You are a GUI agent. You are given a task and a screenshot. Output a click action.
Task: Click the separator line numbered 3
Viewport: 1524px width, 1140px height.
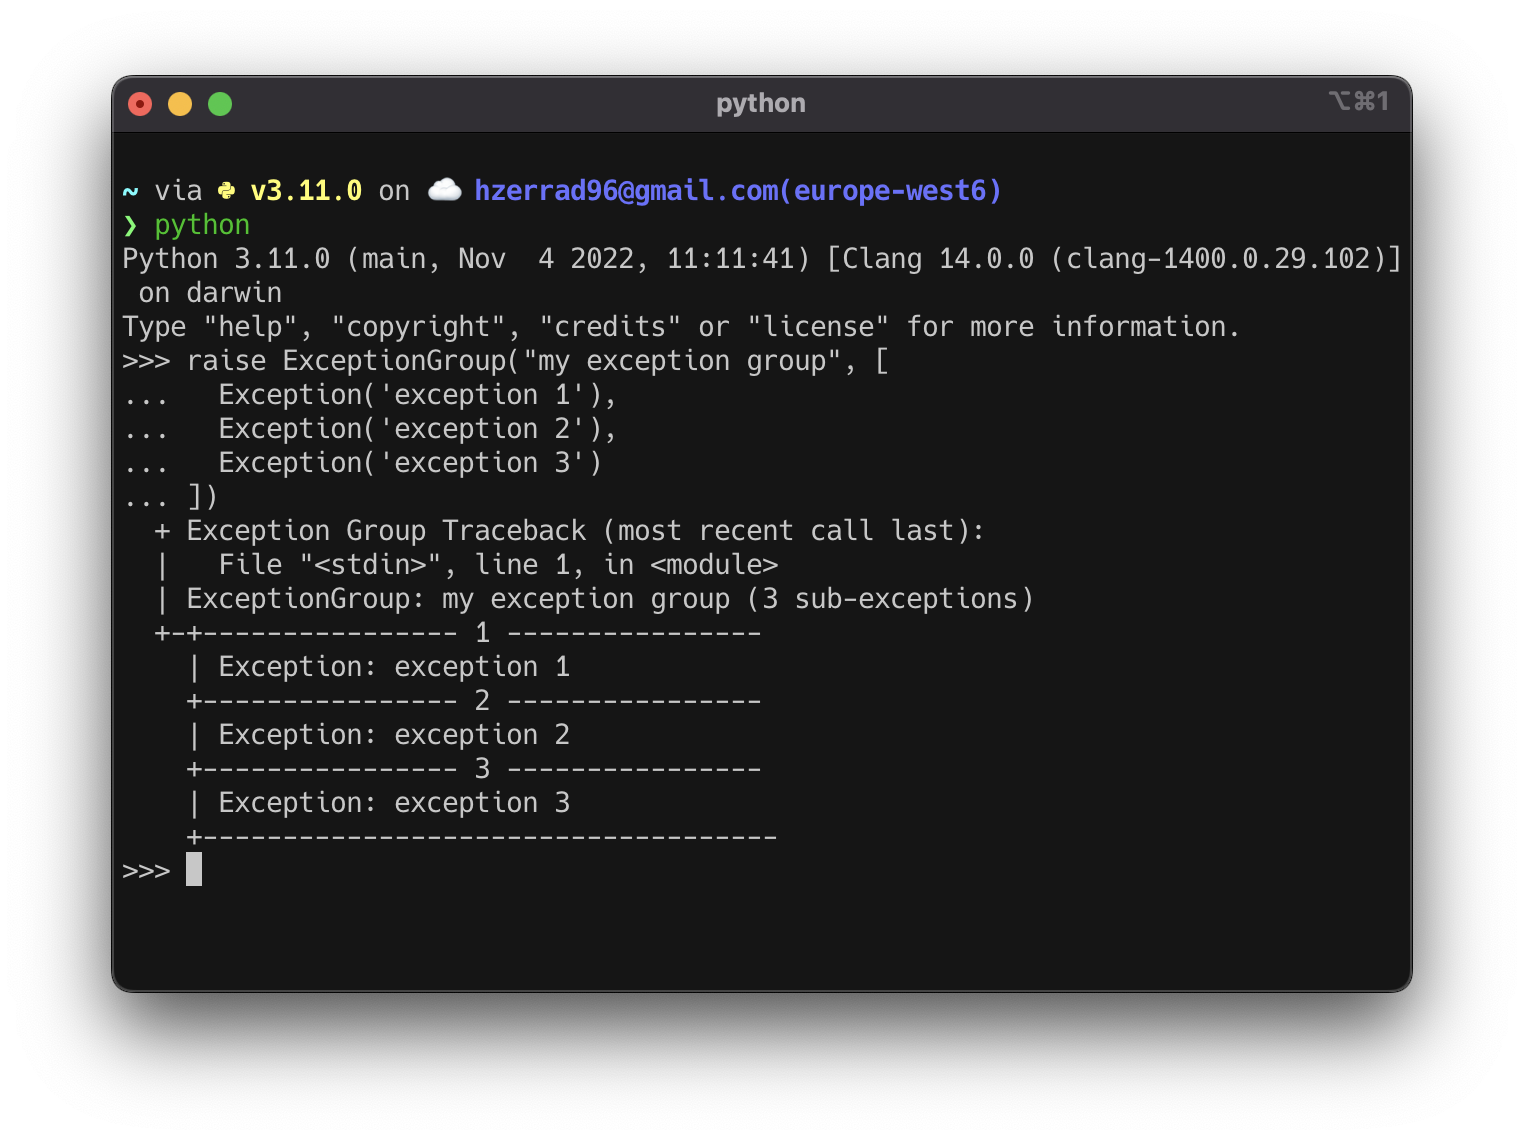coord(474,769)
